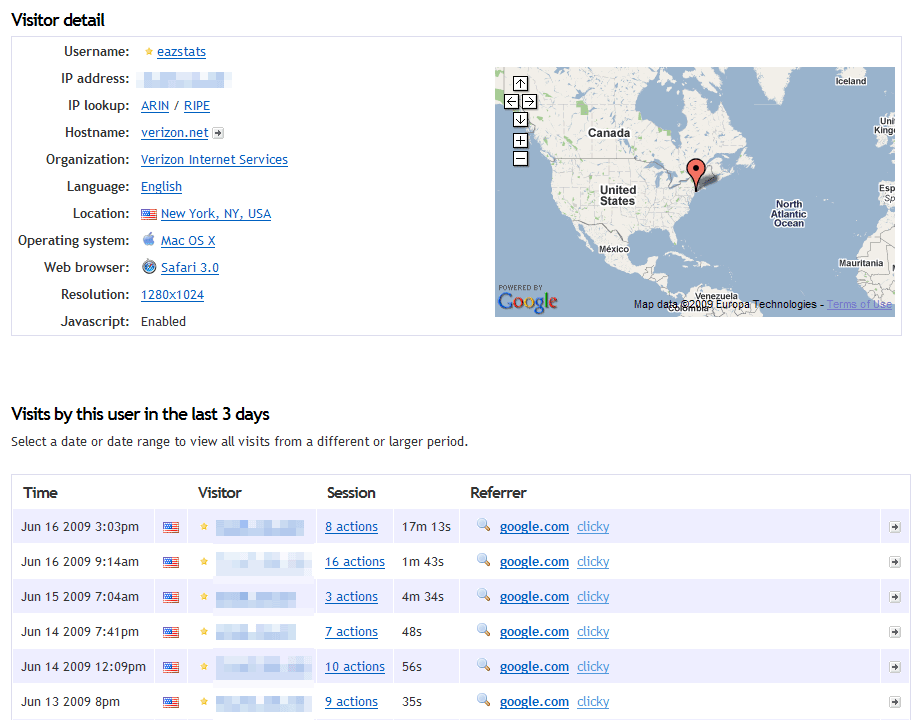This screenshot has width=919, height=720.
Task: Click clicky search term in Jun 14 7:41pm row
Action: click(593, 631)
